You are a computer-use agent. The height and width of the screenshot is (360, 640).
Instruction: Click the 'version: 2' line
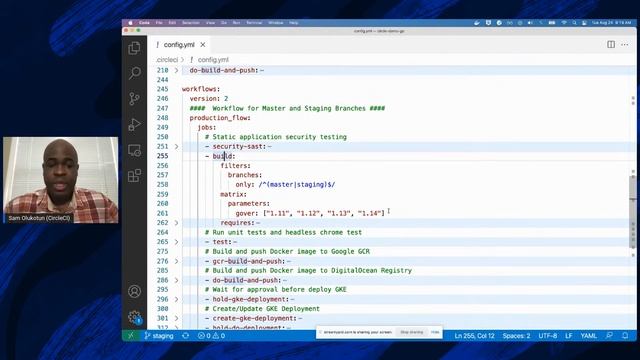pyautogui.click(x=209, y=99)
